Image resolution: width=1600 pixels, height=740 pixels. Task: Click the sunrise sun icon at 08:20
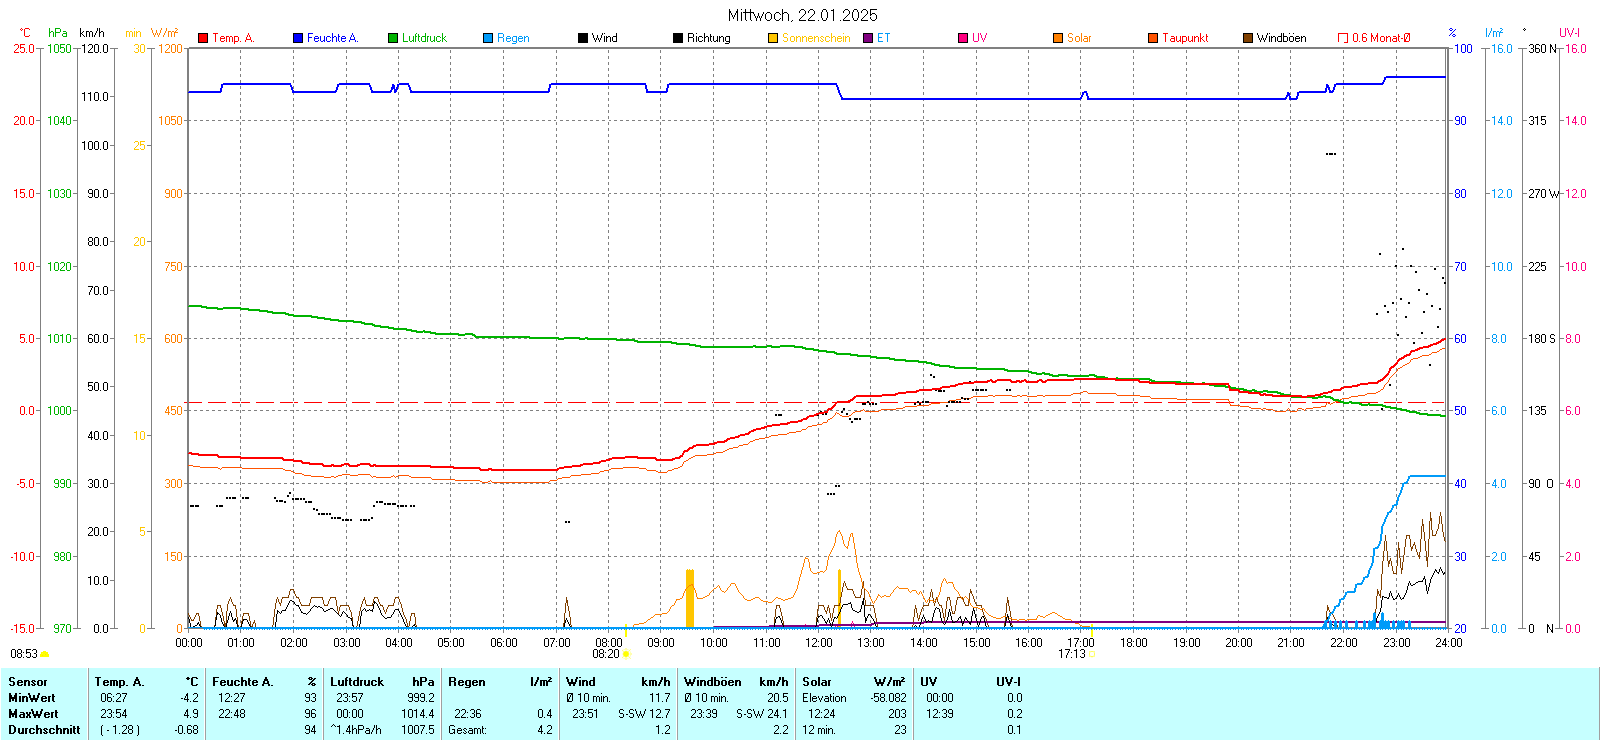[627, 655]
